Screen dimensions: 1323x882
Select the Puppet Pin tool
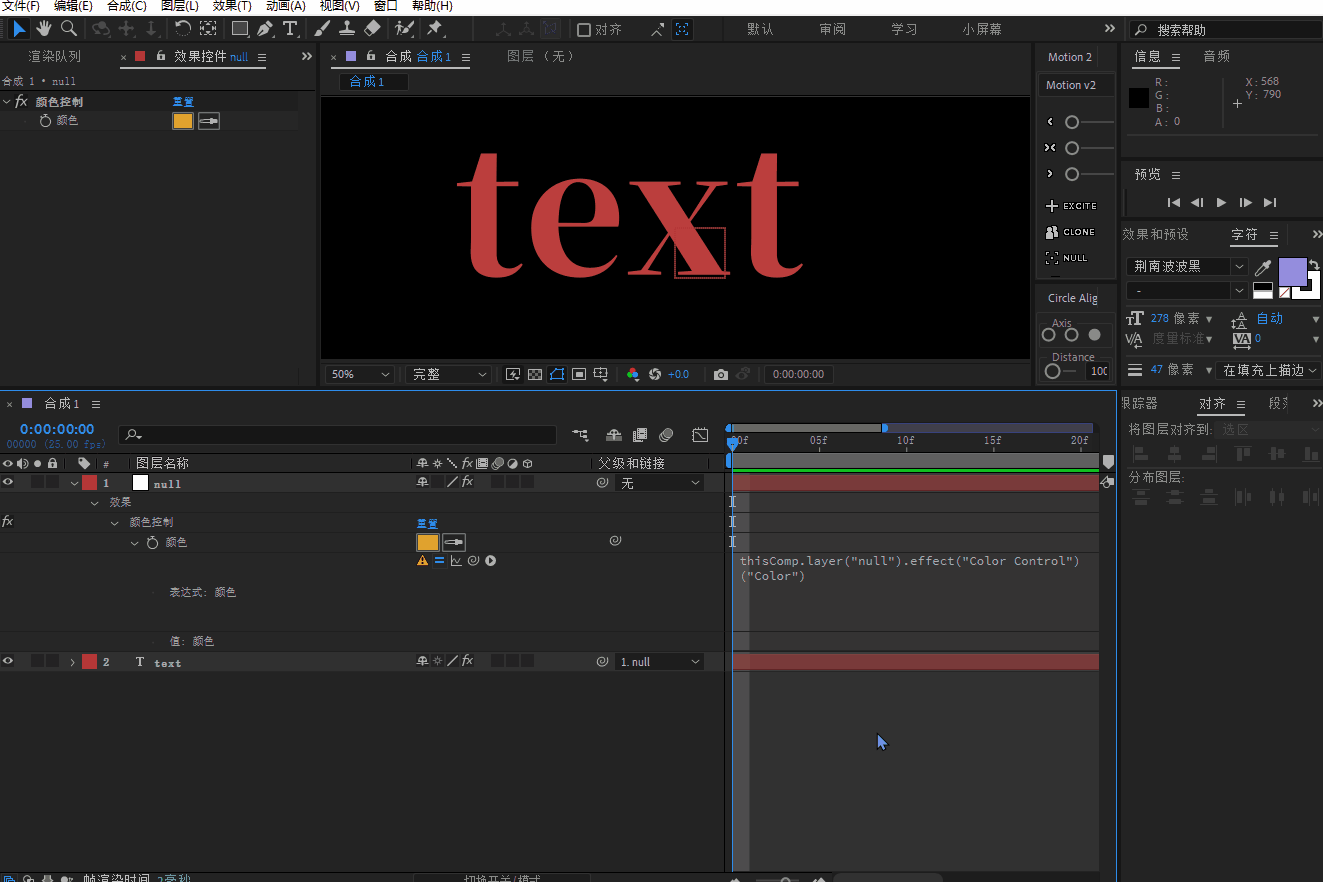435,29
